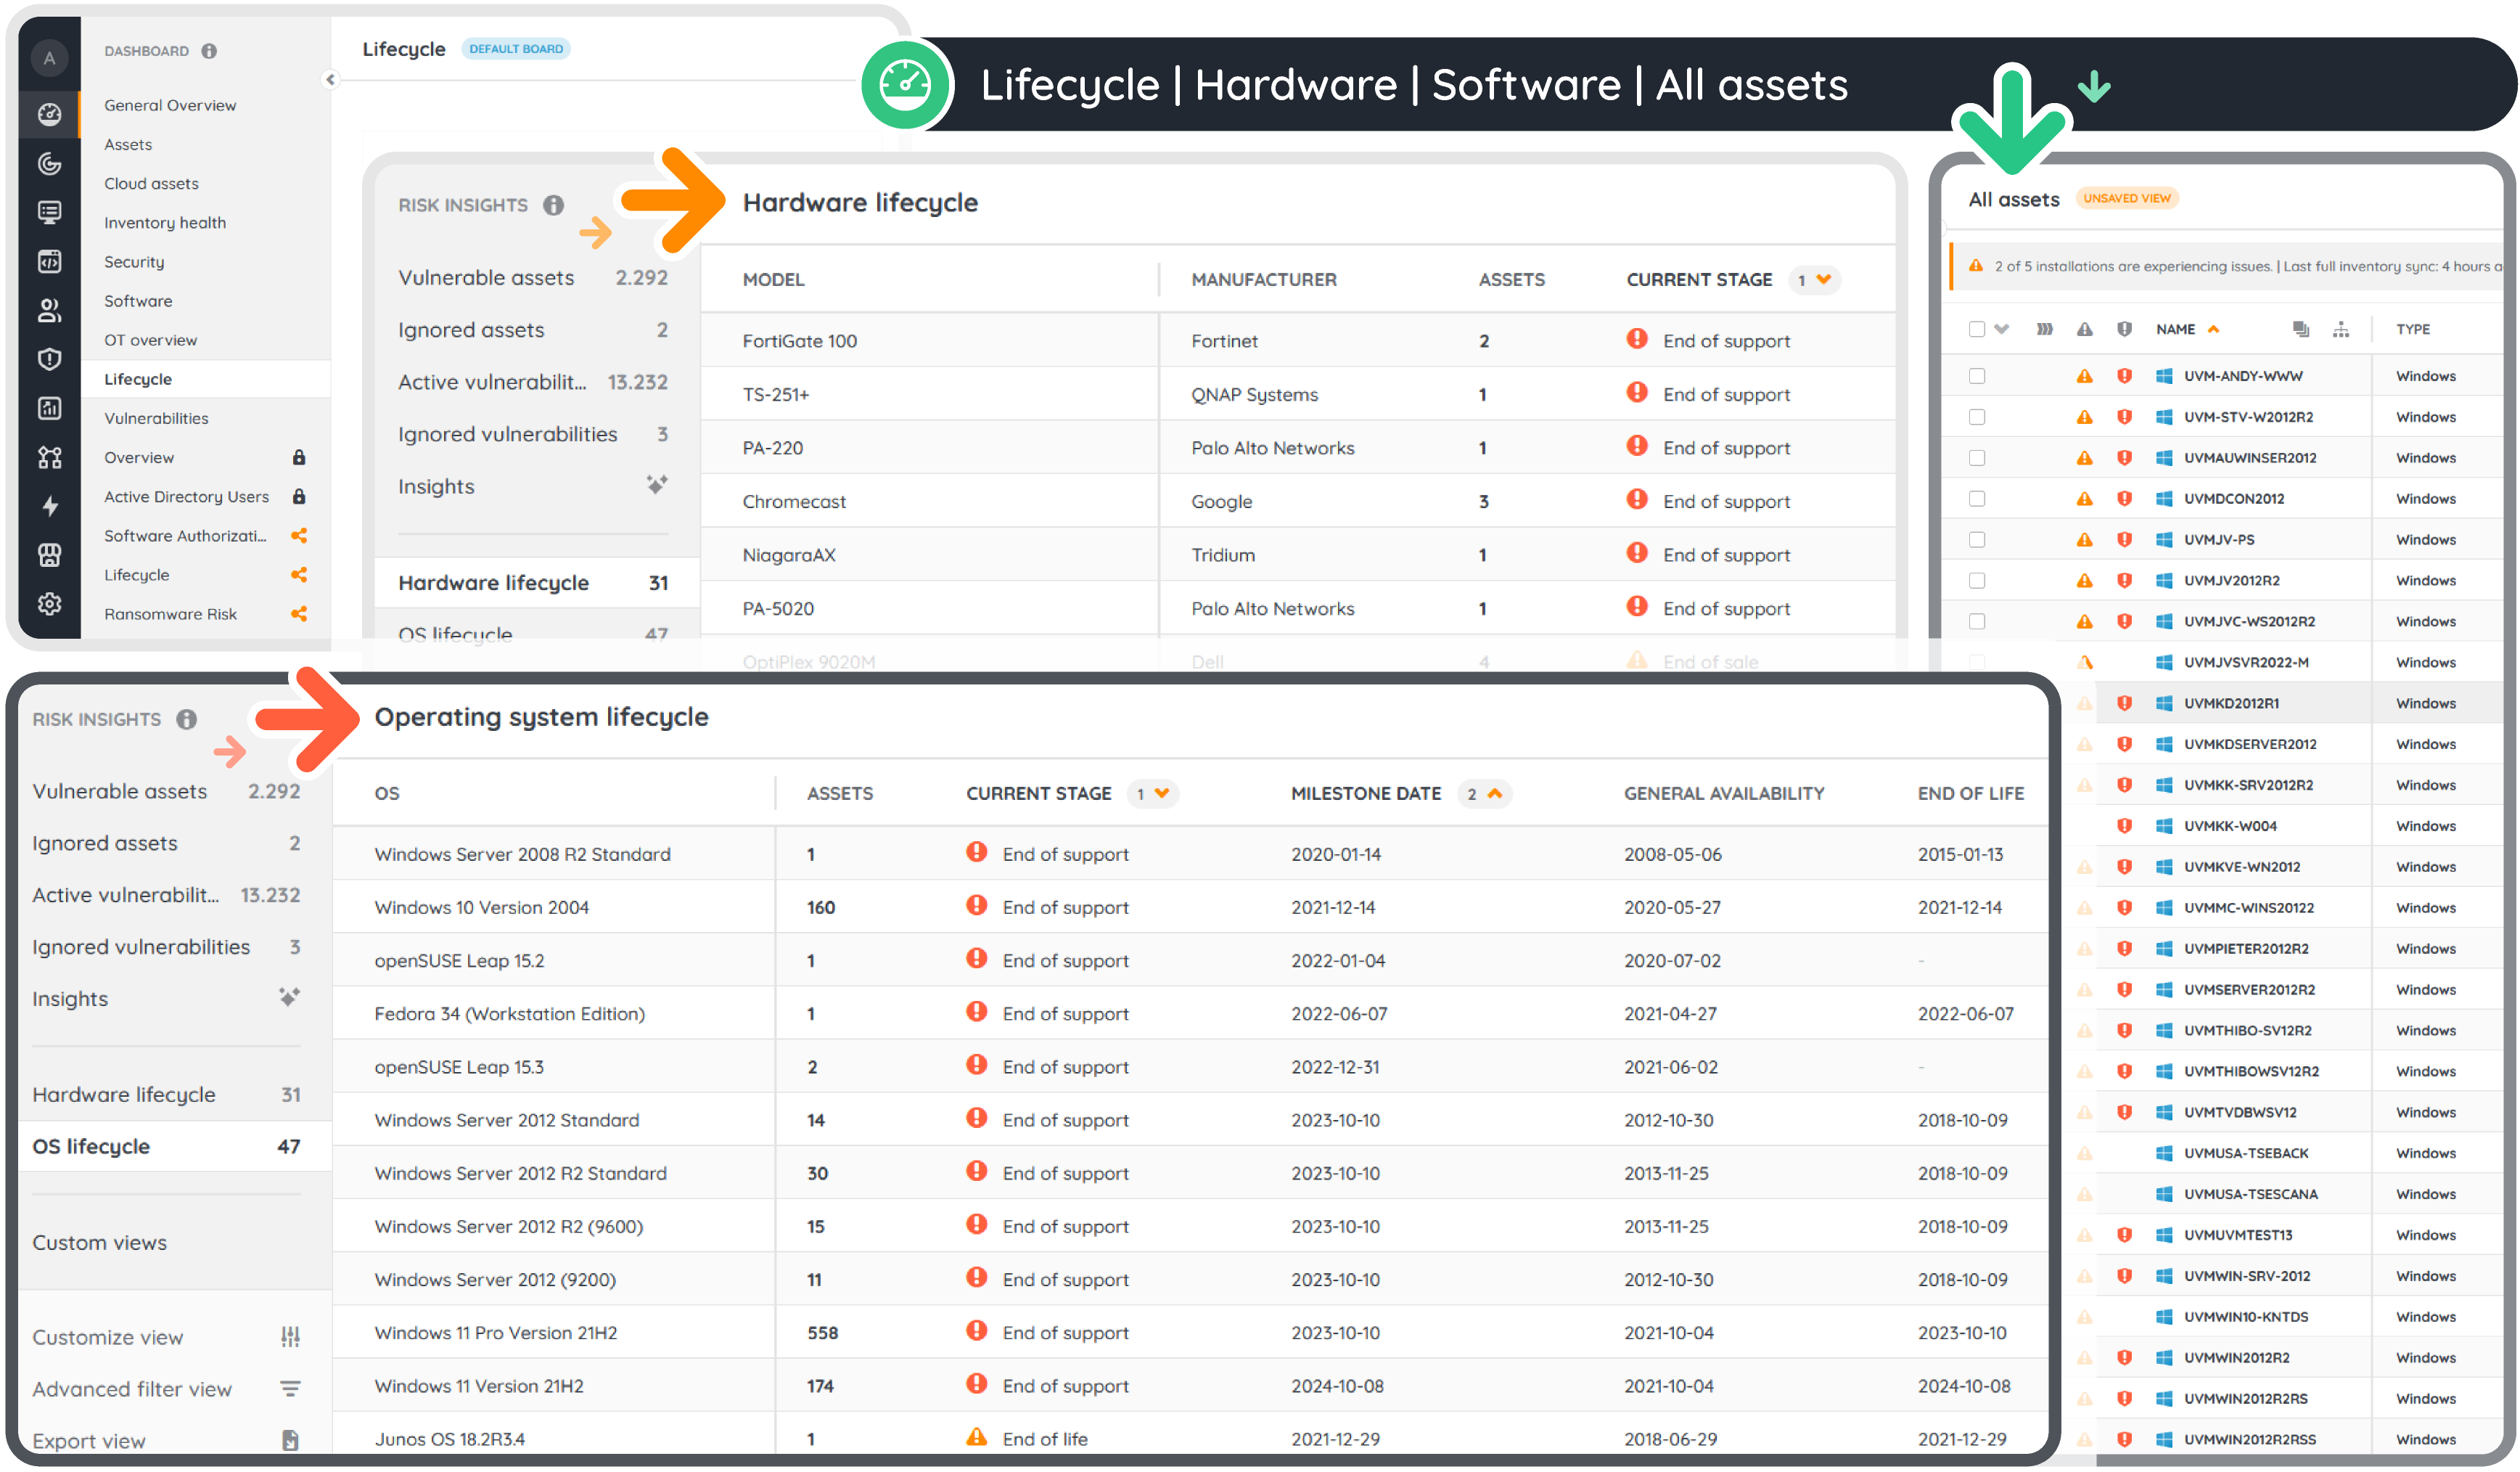Screen dimensions: 2520x1472
Task: Open the Windows Server 2012 Standard OS row
Action: (507, 1120)
